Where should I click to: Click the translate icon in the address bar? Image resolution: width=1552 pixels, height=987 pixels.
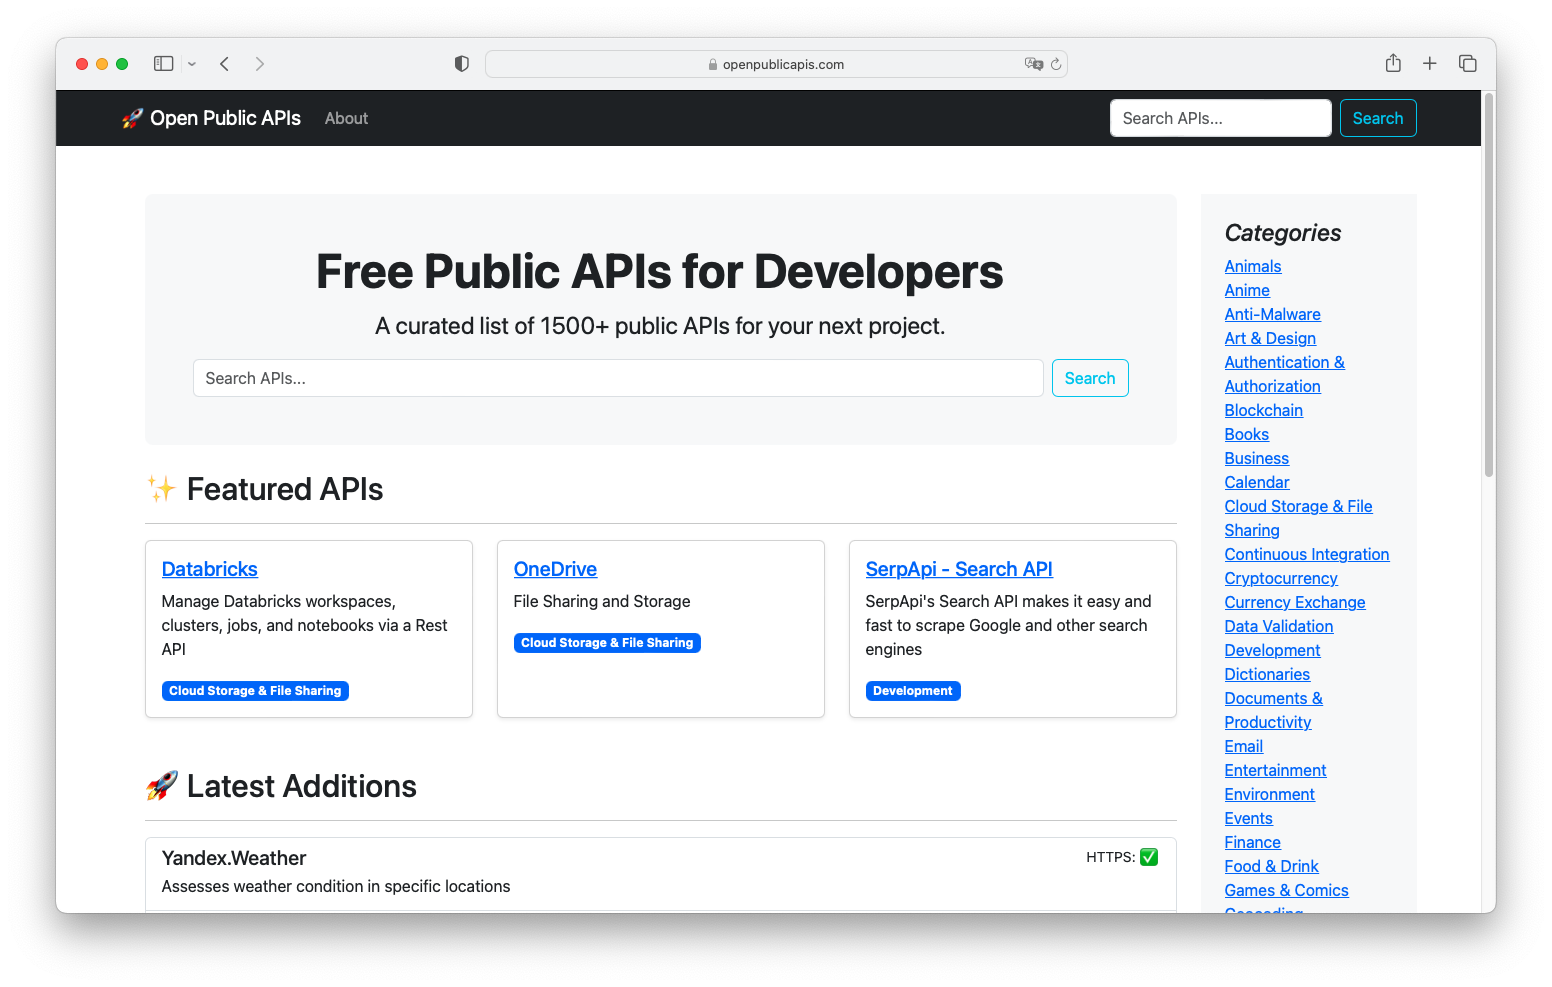tap(1033, 64)
